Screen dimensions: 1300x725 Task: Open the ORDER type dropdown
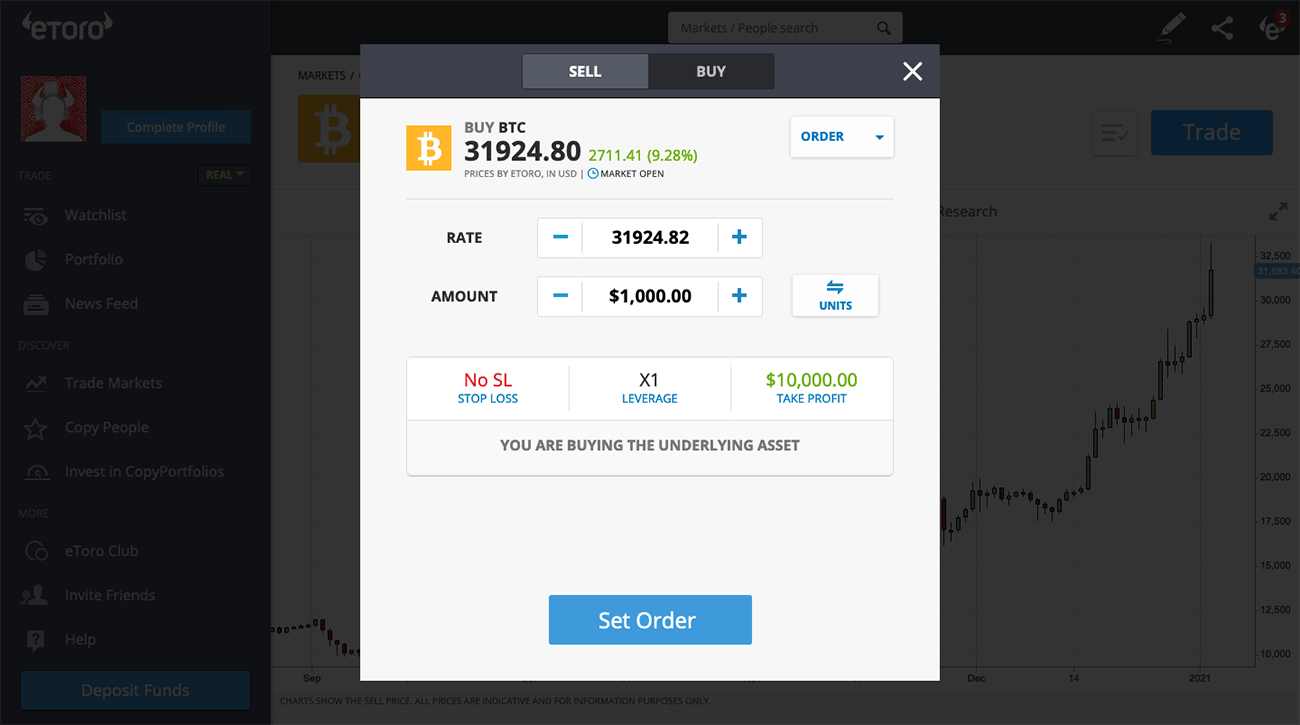click(x=842, y=137)
